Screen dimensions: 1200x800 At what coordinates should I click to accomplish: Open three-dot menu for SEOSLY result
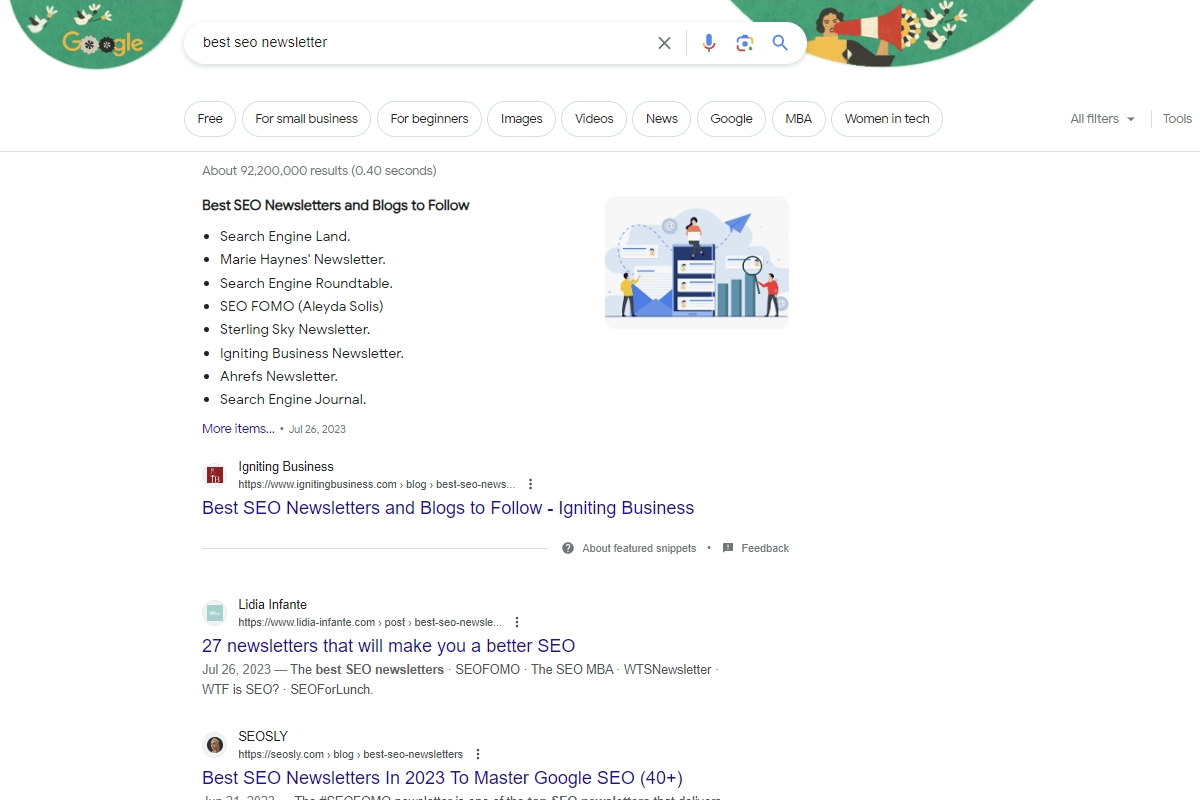[x=478, y=754]
